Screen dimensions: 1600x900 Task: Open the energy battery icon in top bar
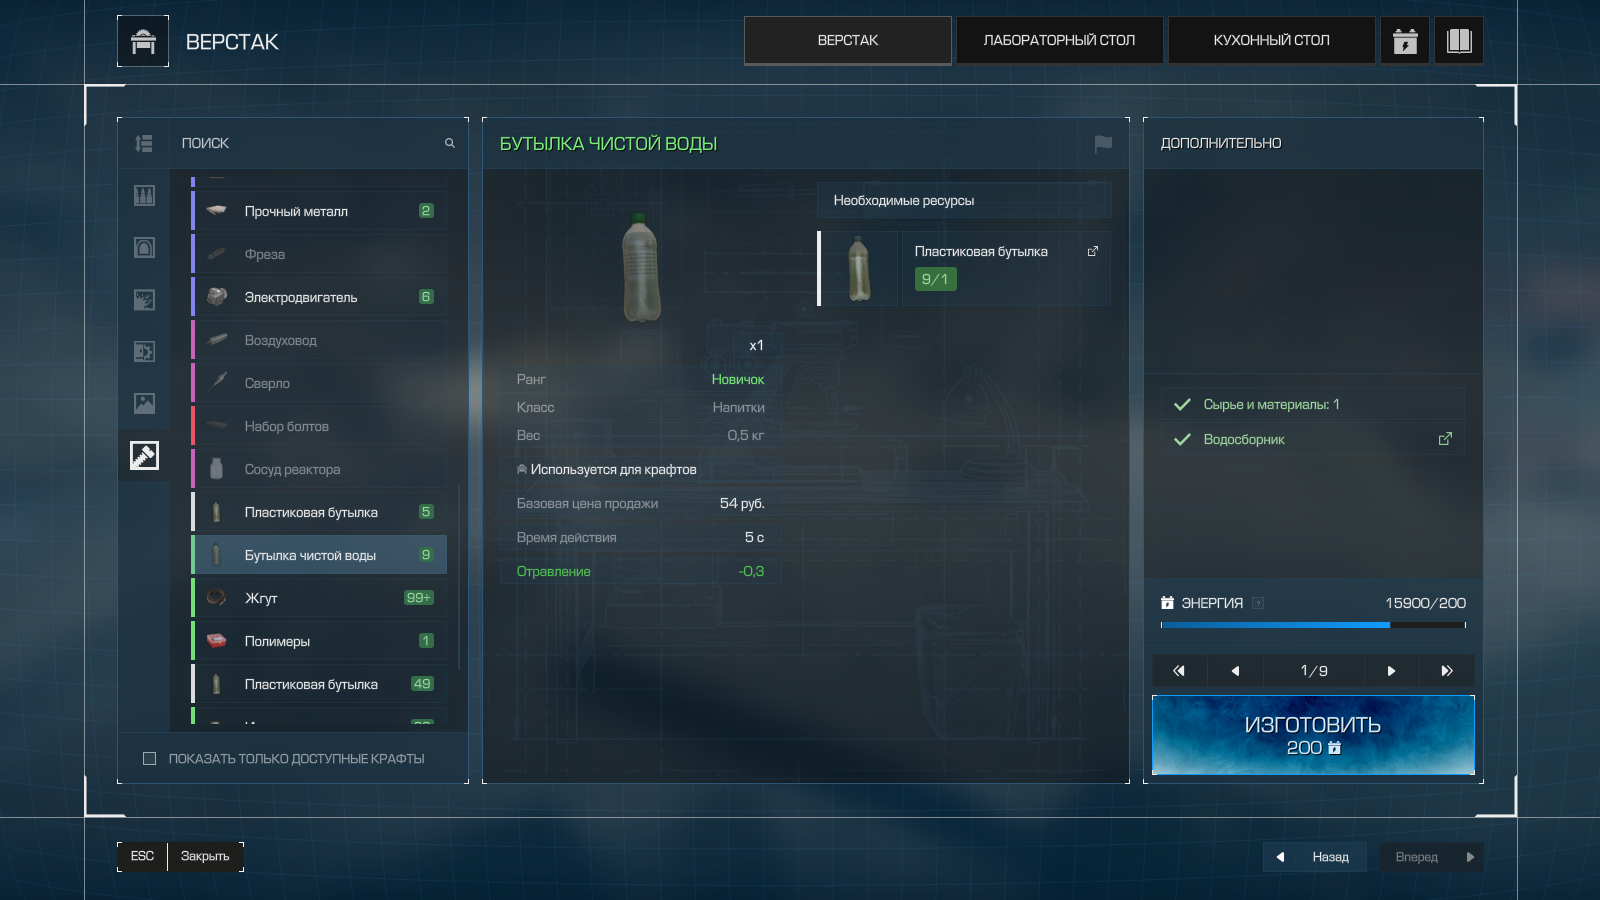tap(1405, 41)
